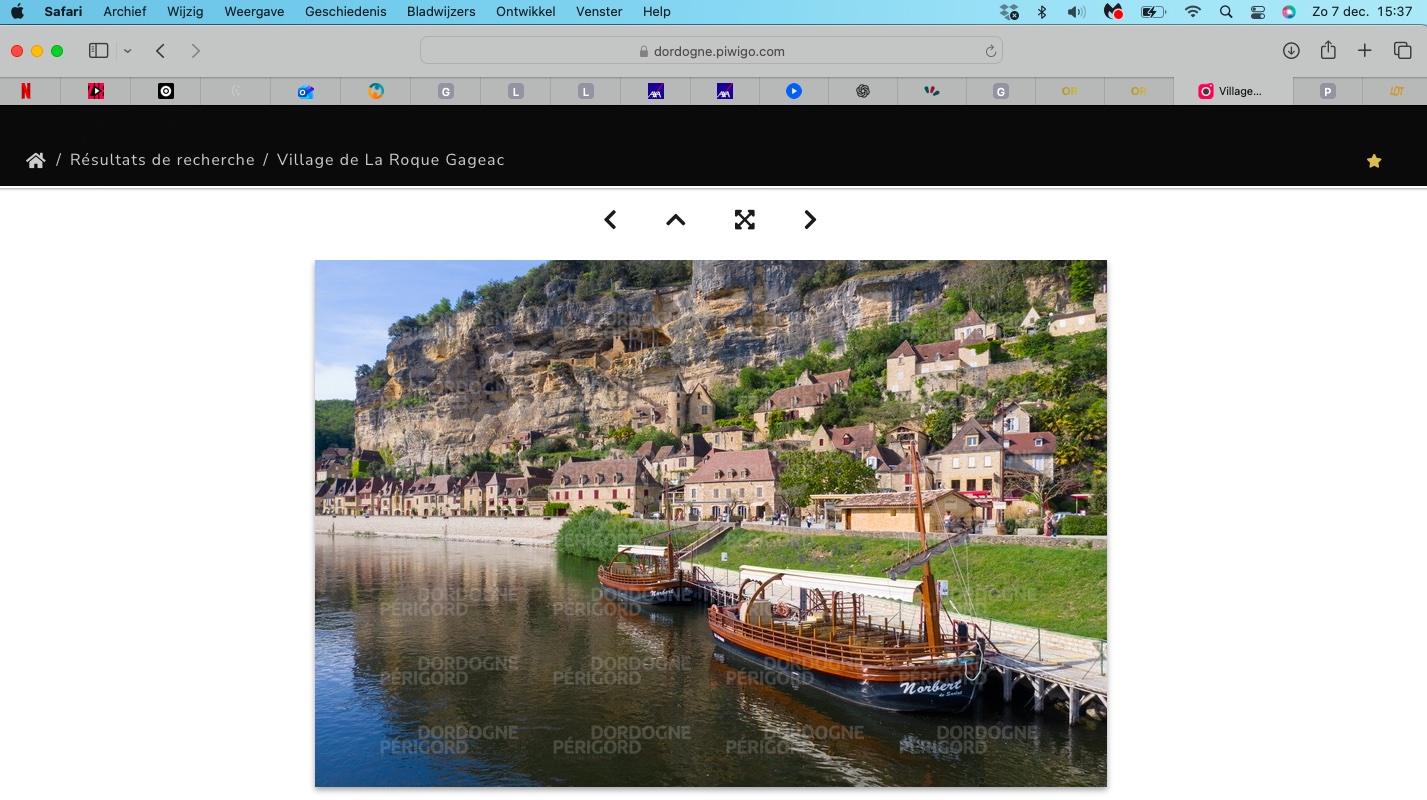Open the photo in fullscreen mode

tap(744, 220)
